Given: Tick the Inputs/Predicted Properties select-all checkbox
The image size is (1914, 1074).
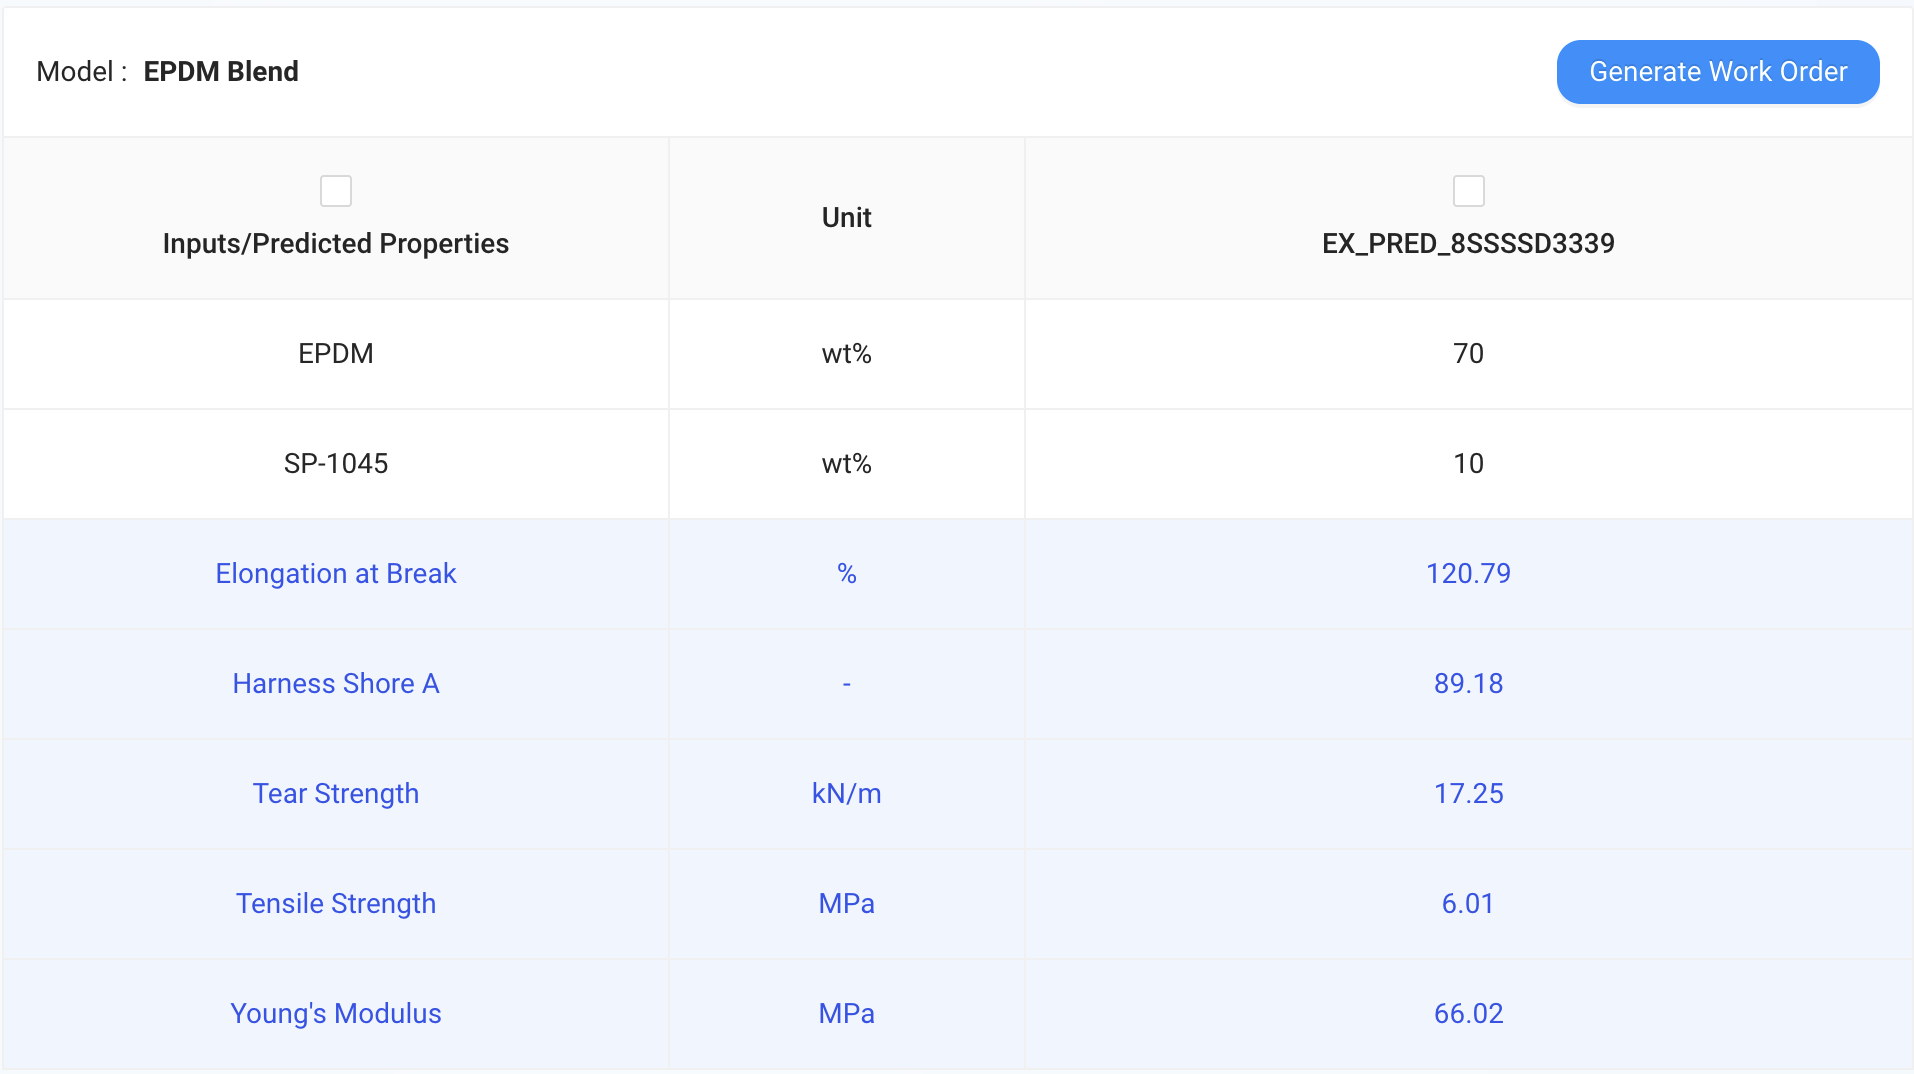Looking at the screenshot, I should click(x=336, y=191).
